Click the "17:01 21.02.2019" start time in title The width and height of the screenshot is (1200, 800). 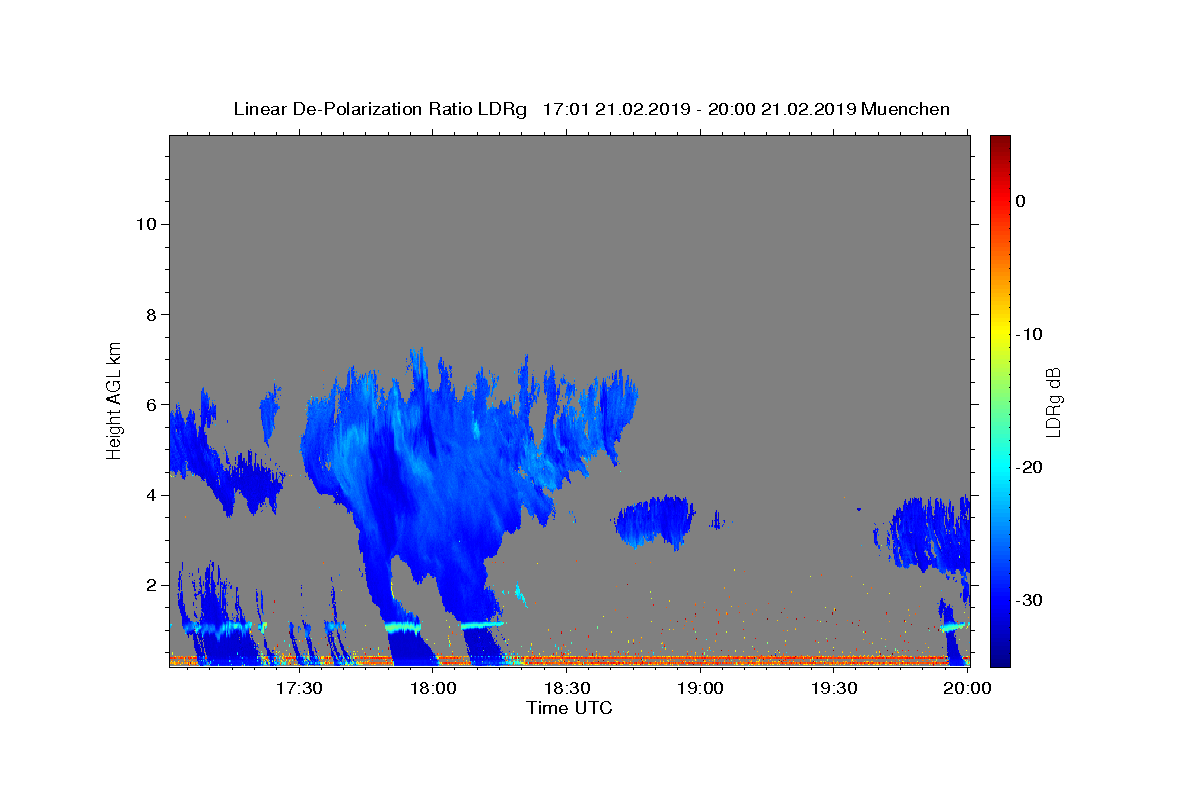[x=615, y=109]
